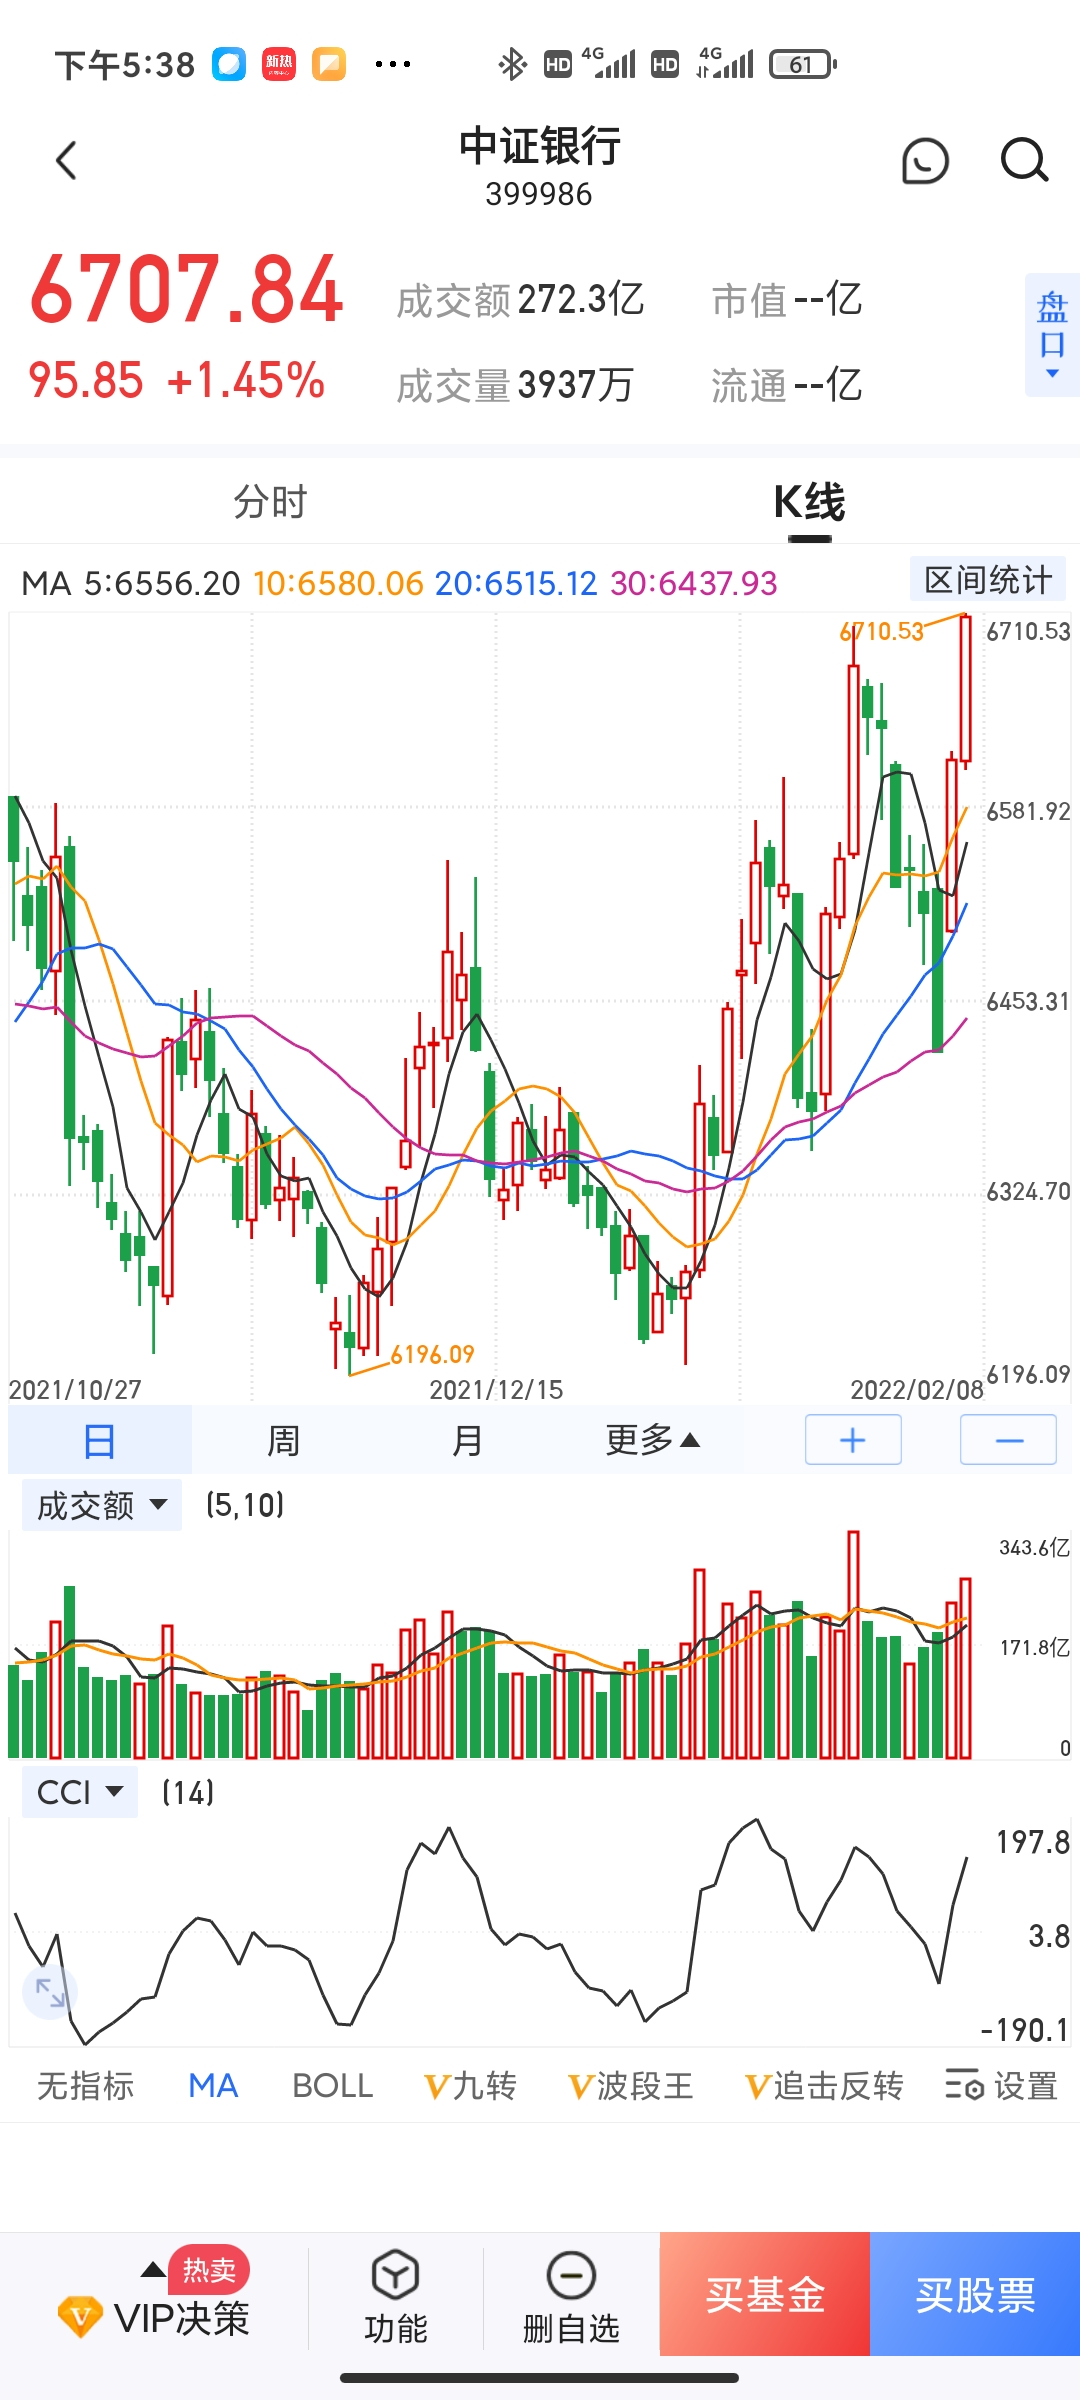Select the 无指标 option

tap(86, 2086)
